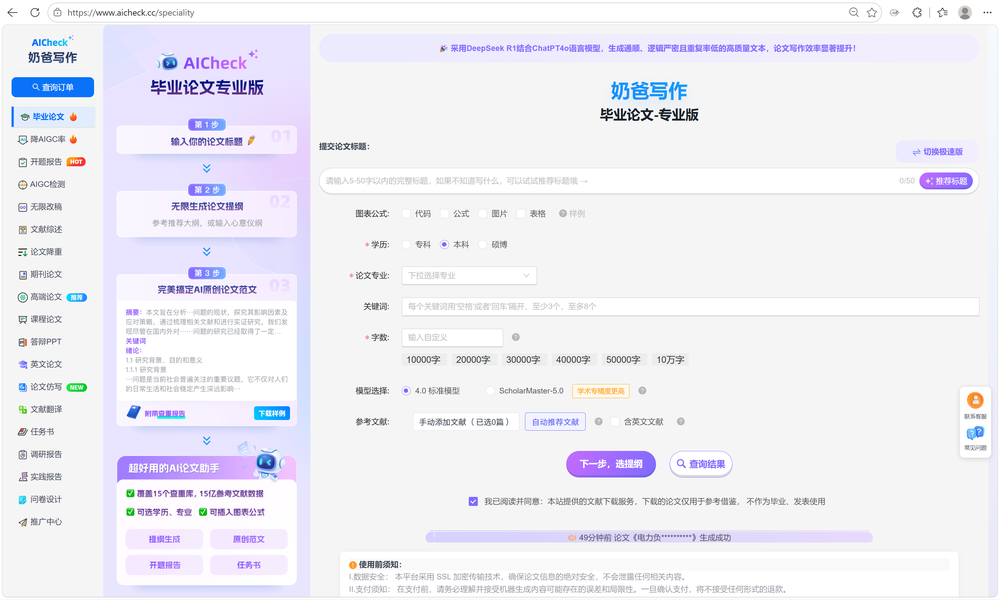
Task: Click 下一步，选提纲 button
Action: pyautogui.click(x=611, y=464)
